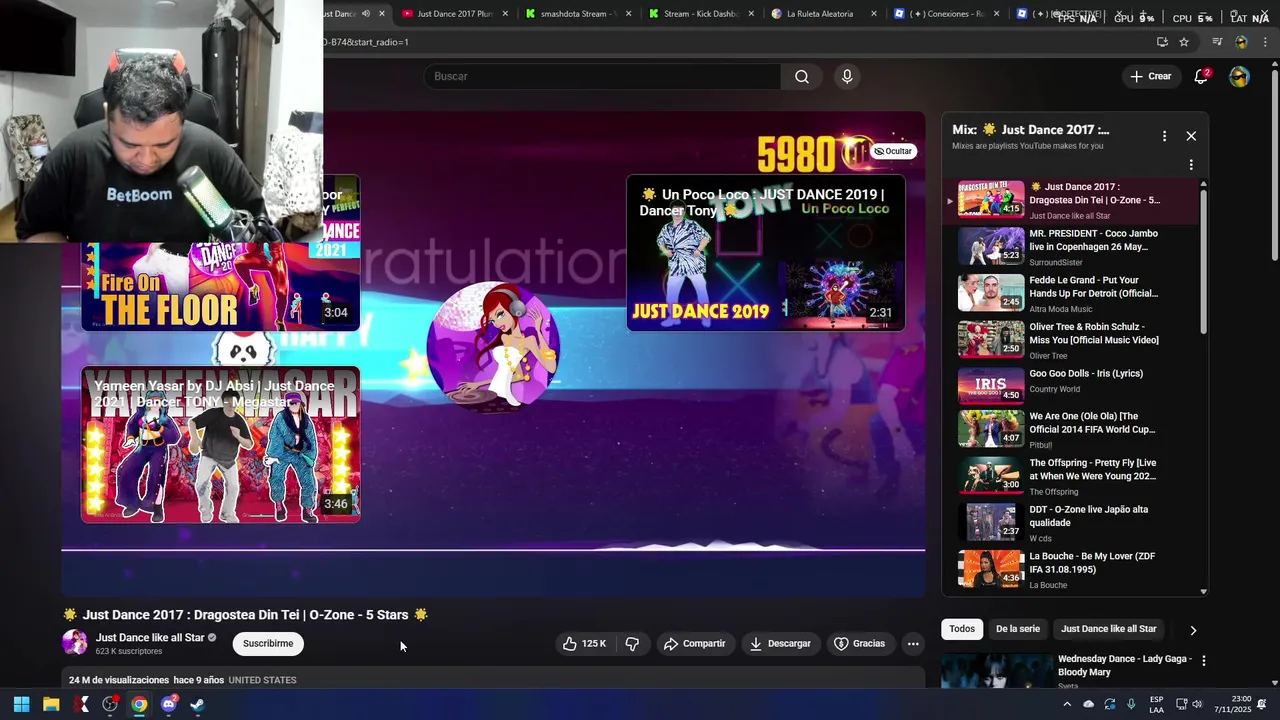
Task: Select the Todos filter chip
Action: click(962, 629)
